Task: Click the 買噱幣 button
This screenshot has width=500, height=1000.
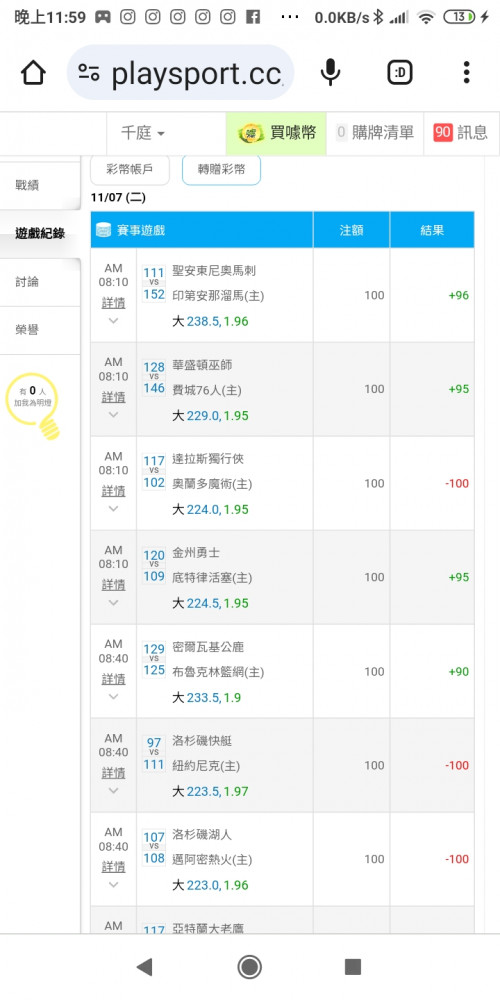Action: tap(276, 133)
